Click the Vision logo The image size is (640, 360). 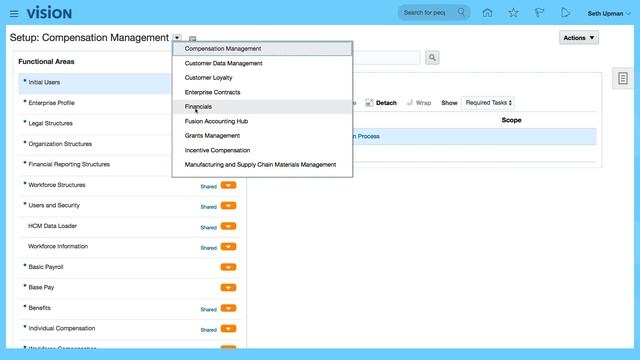point(49,13)
